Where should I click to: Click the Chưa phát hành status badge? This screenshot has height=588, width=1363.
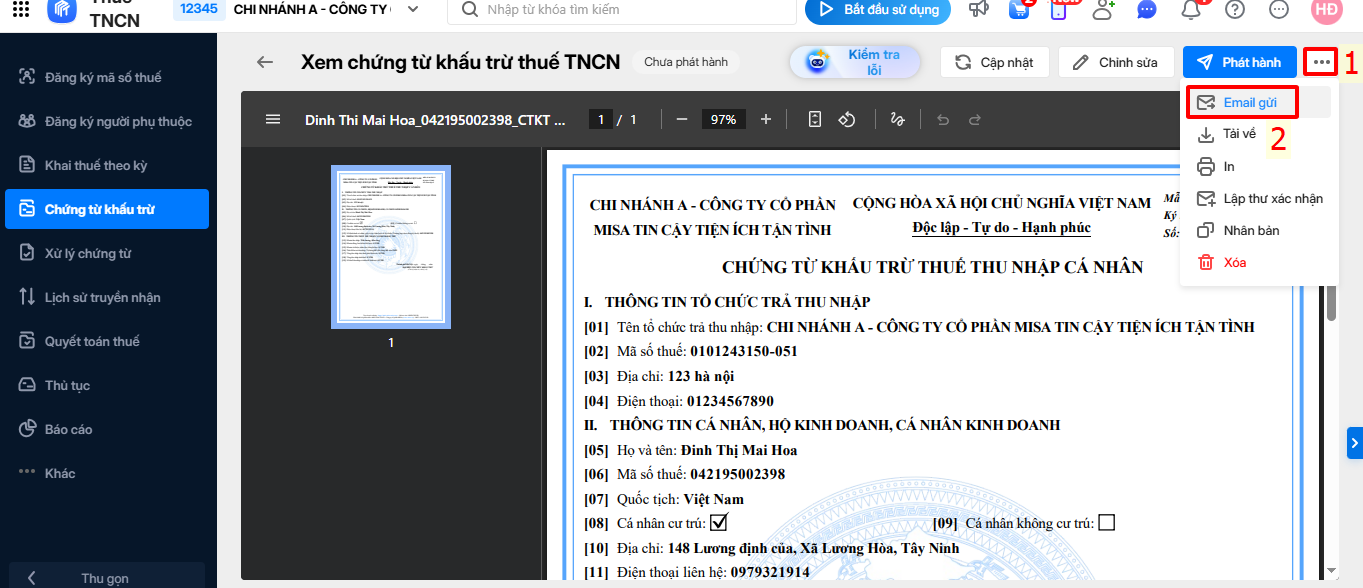[x=685, y=62]
